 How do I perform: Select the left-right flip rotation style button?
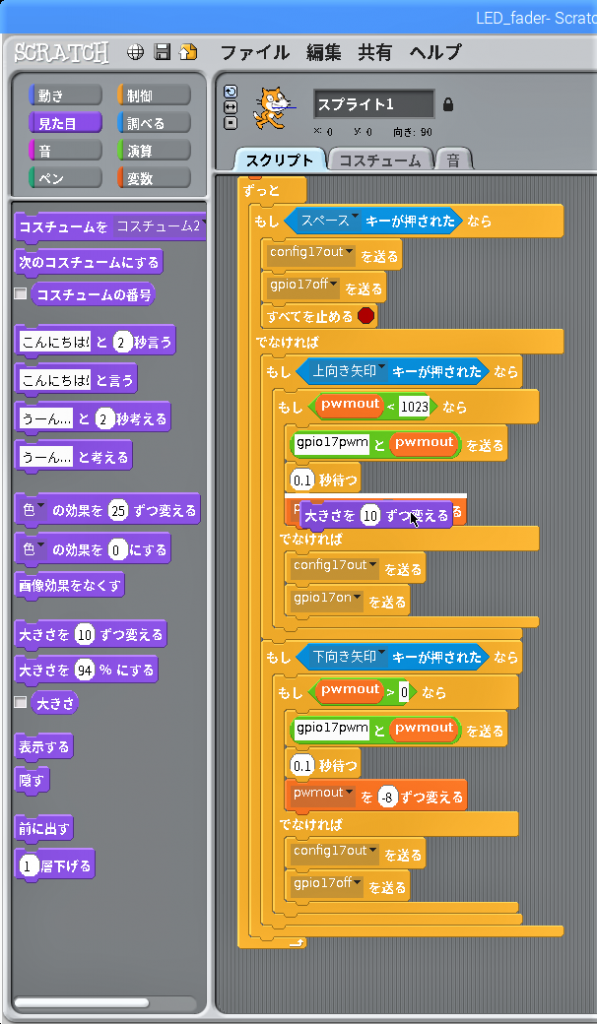coord(231,107)
